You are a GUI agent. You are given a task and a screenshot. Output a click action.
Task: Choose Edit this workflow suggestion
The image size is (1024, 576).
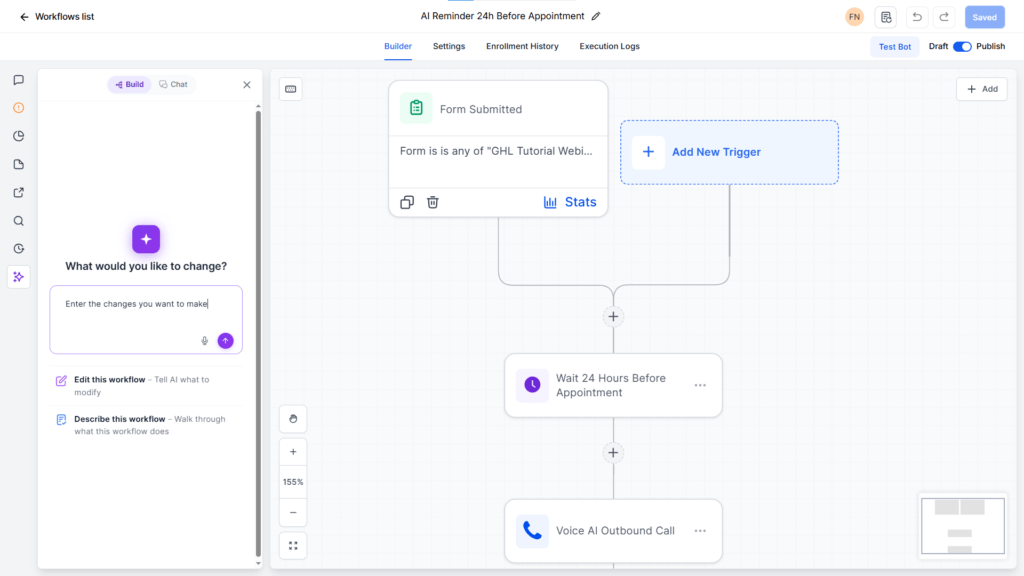click(x=146, y=386)
